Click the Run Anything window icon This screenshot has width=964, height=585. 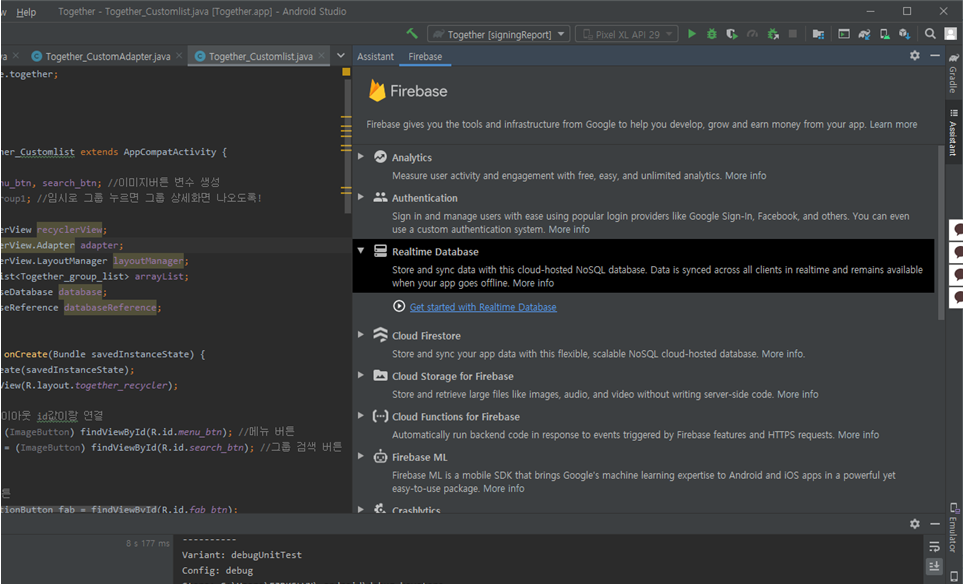[x=844, y=34]
